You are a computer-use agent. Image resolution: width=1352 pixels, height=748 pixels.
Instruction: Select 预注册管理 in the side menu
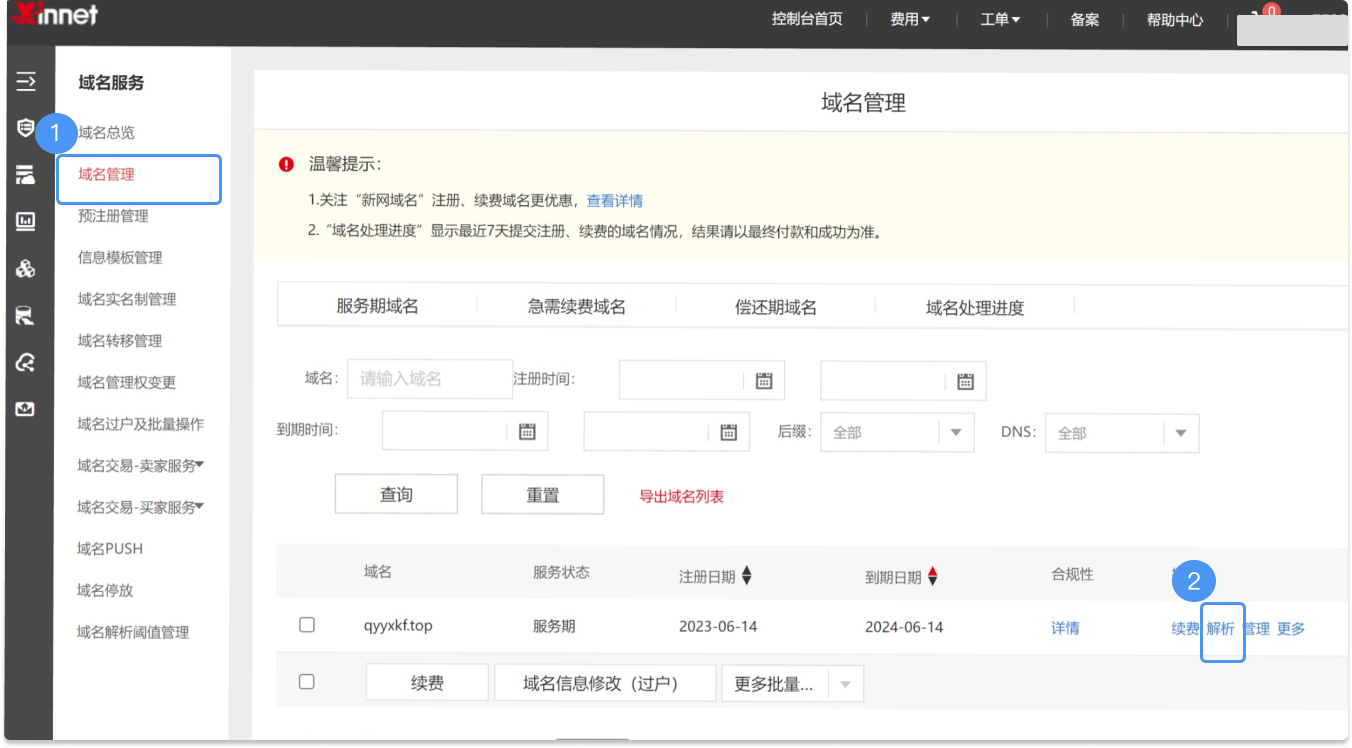(113, 216)
